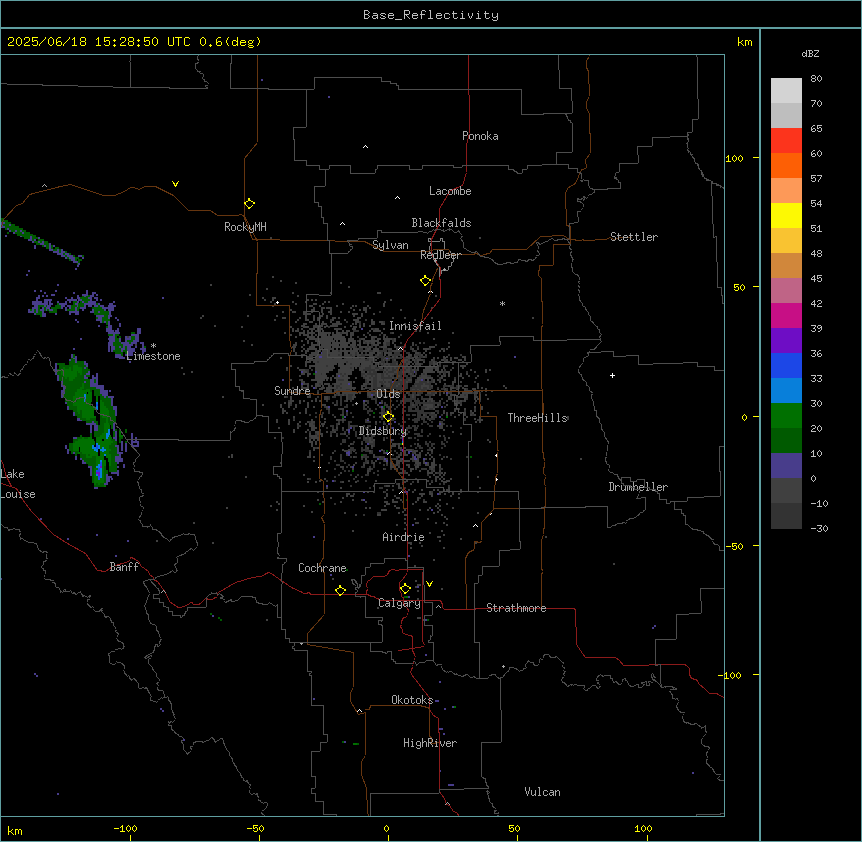The width and height of the screenshot is (862, 842).
Task: Select the Sundre label
Action: [x=292, y=391]
